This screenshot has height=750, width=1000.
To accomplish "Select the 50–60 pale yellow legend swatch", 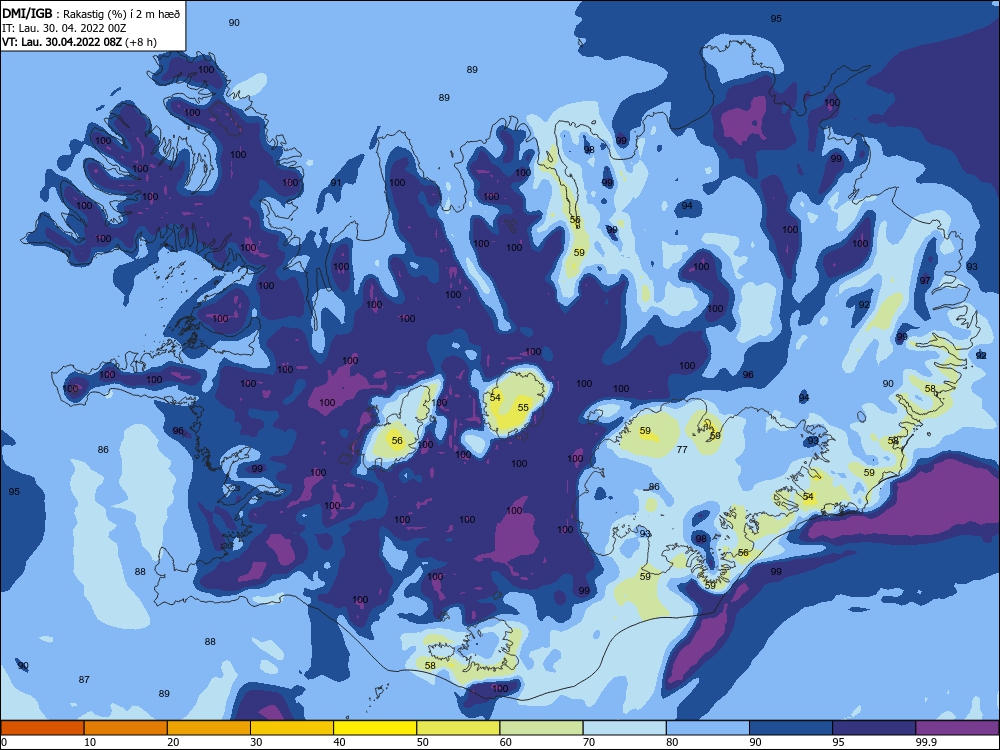I will 459,728.
